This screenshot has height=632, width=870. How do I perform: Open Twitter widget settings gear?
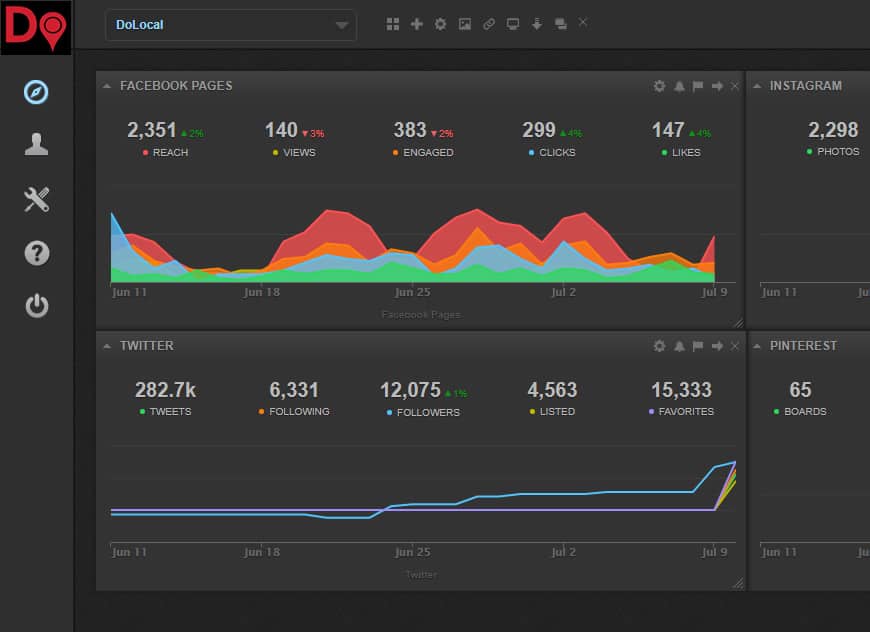659,346
